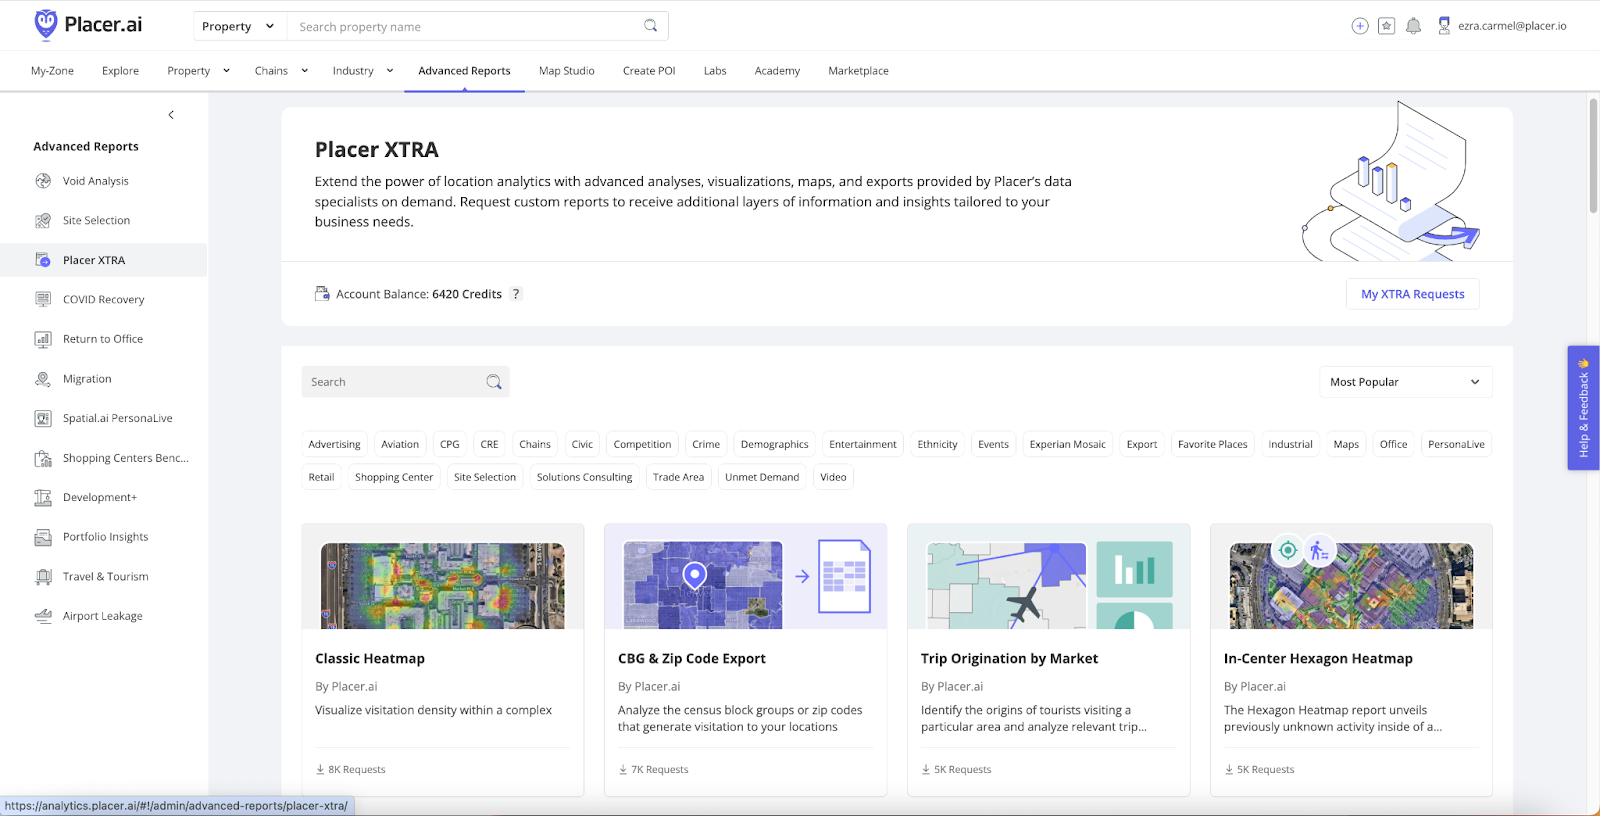1600x816 pixels.
Task: Open the starred favorites icon in header
Action: [x=1386, y=26]
